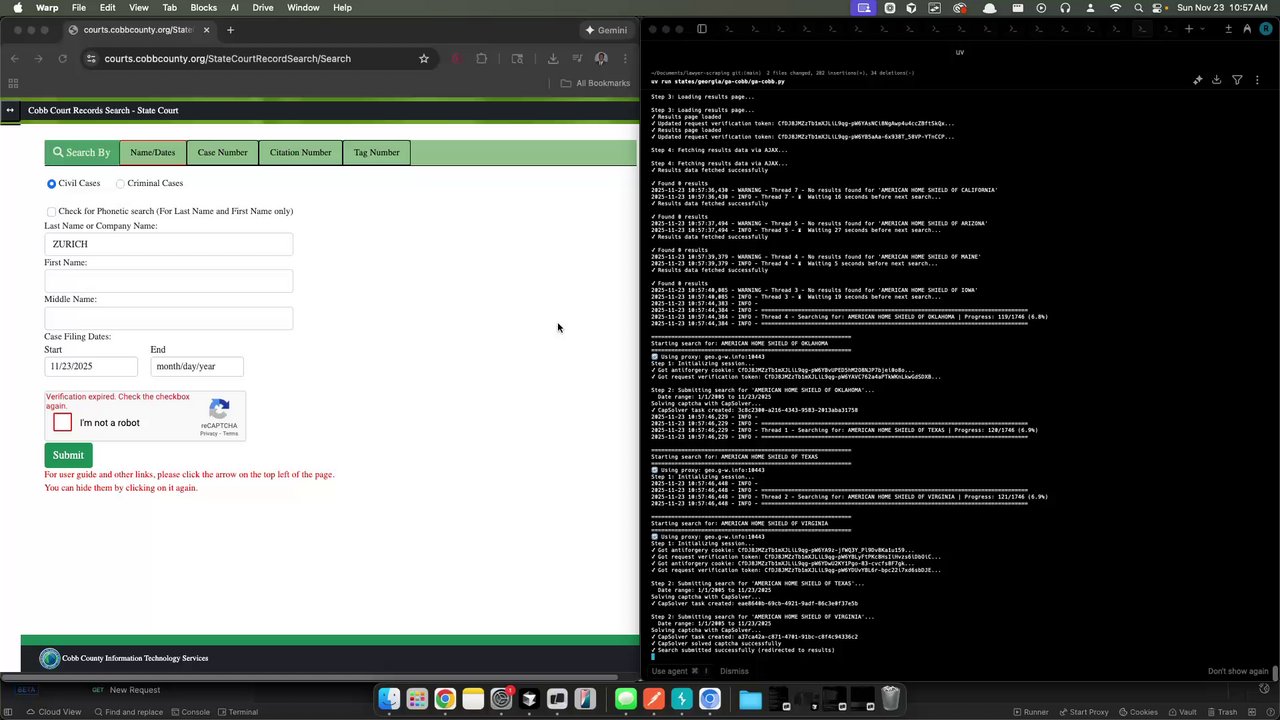Screen dimensions: 1280x720
Task: Open Chrome three-dot menu
Action: coord(625,59)
